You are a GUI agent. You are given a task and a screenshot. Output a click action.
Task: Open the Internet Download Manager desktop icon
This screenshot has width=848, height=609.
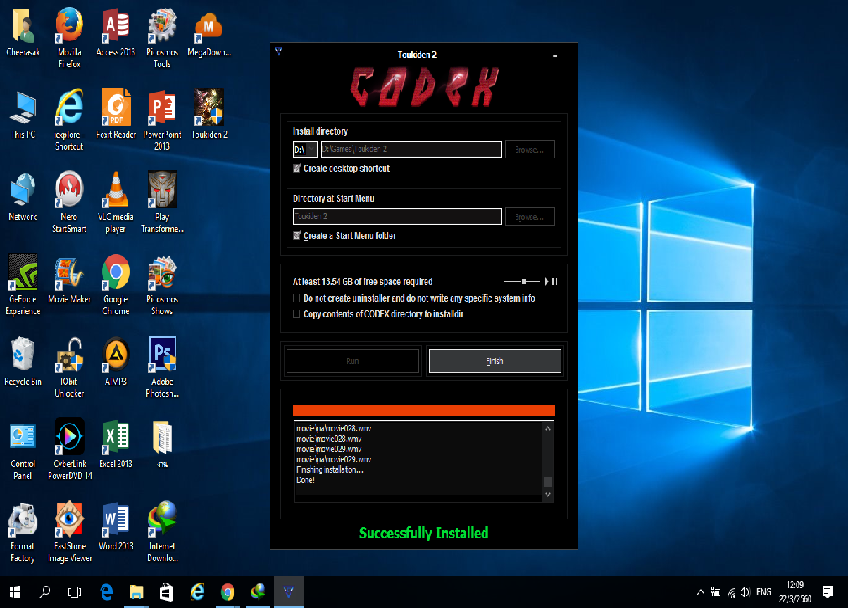[162, 532]
